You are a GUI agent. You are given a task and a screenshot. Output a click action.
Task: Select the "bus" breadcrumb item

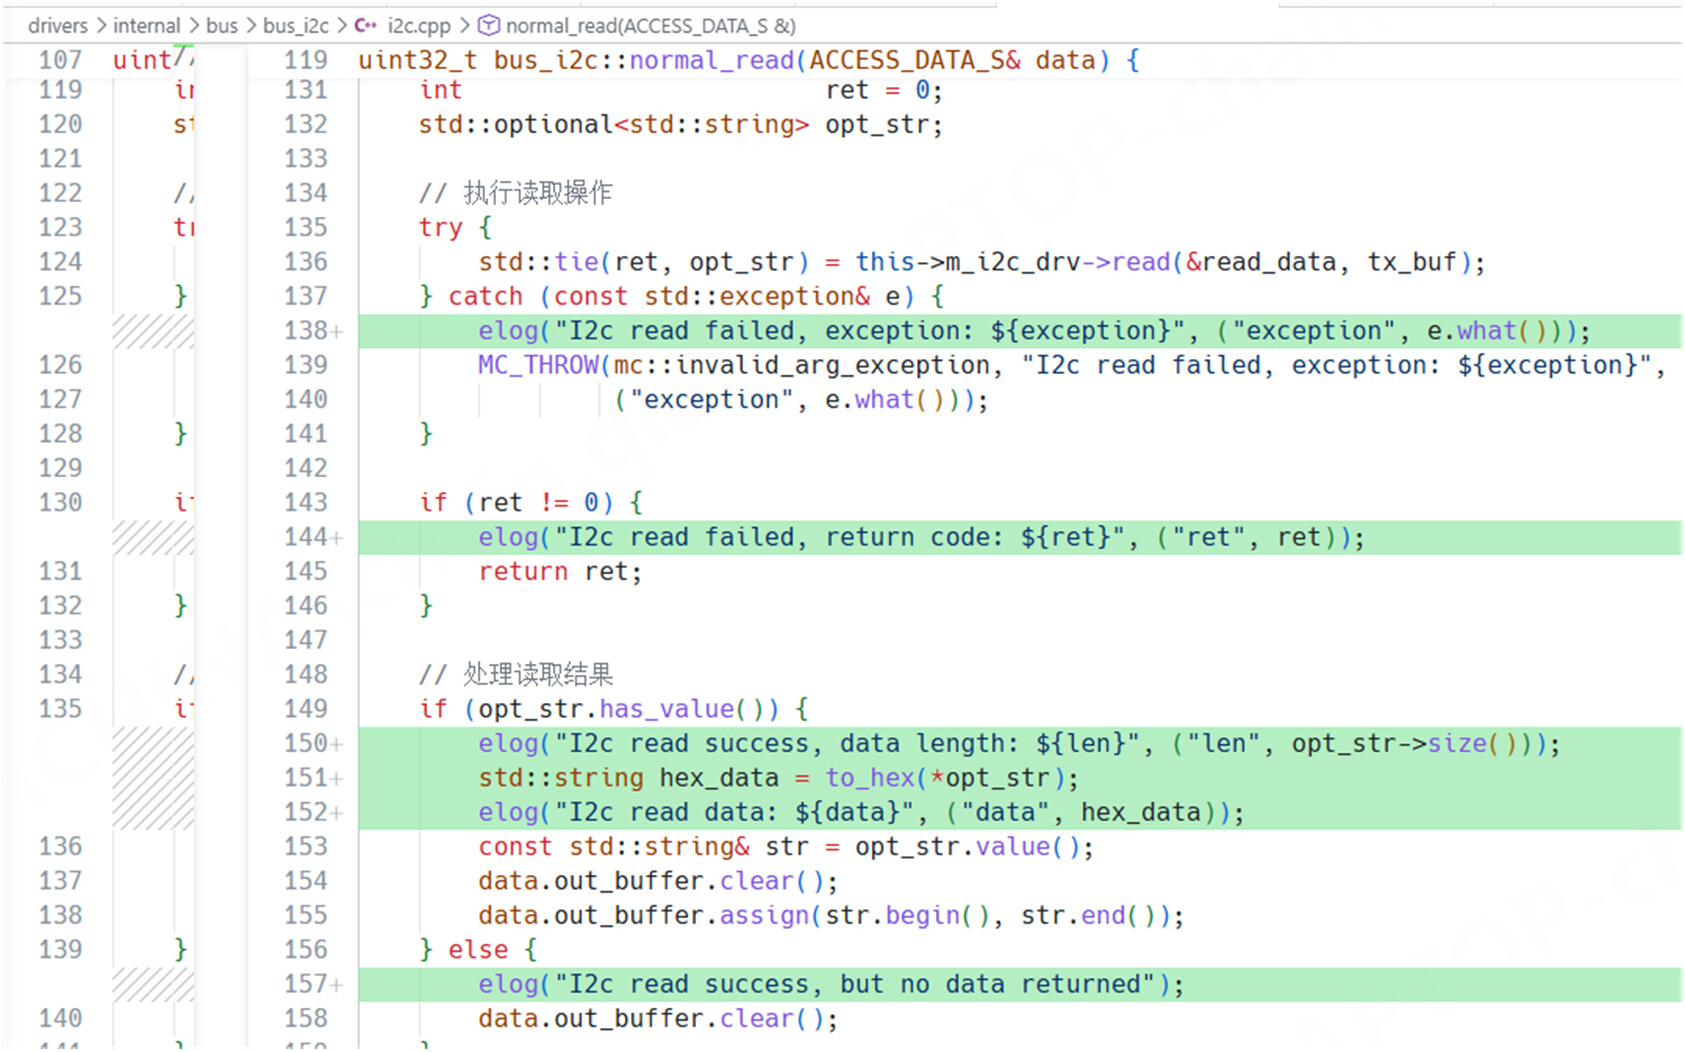[221, 26]
